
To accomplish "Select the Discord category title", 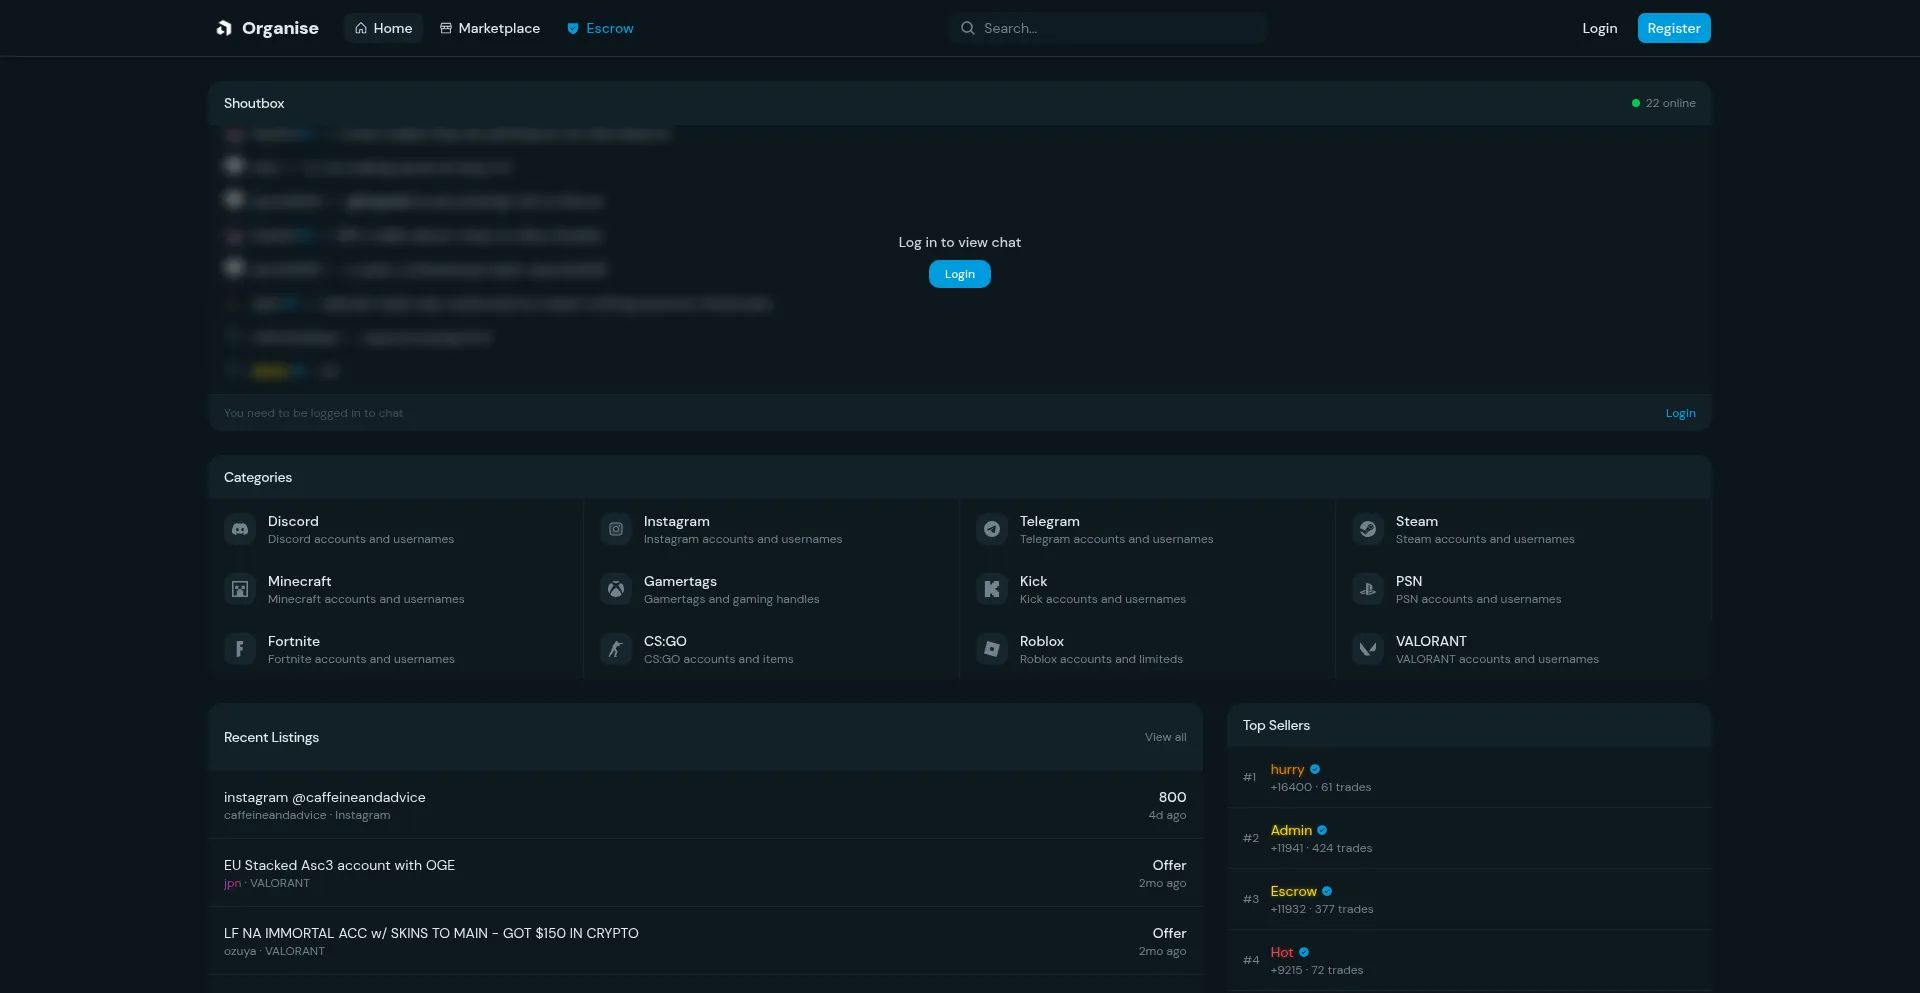I will (x=293, y=521).
